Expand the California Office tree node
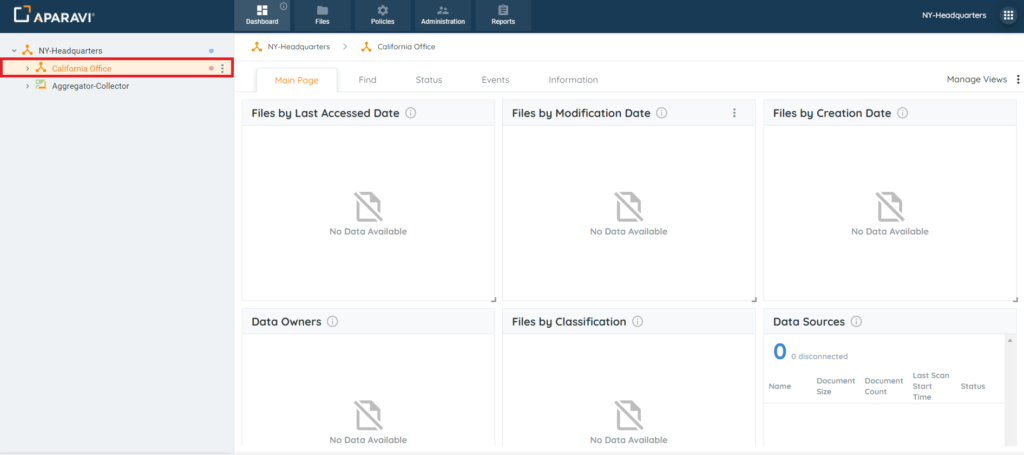 coord(27,68)
